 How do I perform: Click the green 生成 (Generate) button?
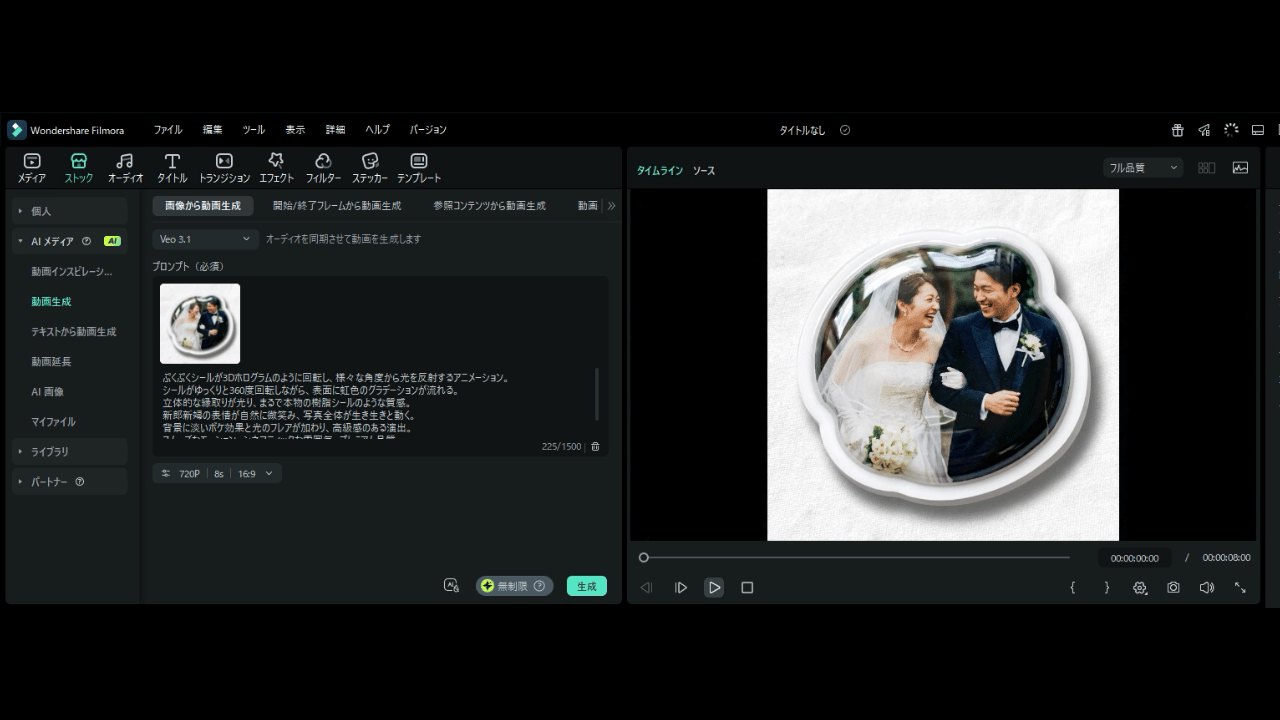(586, 586)
